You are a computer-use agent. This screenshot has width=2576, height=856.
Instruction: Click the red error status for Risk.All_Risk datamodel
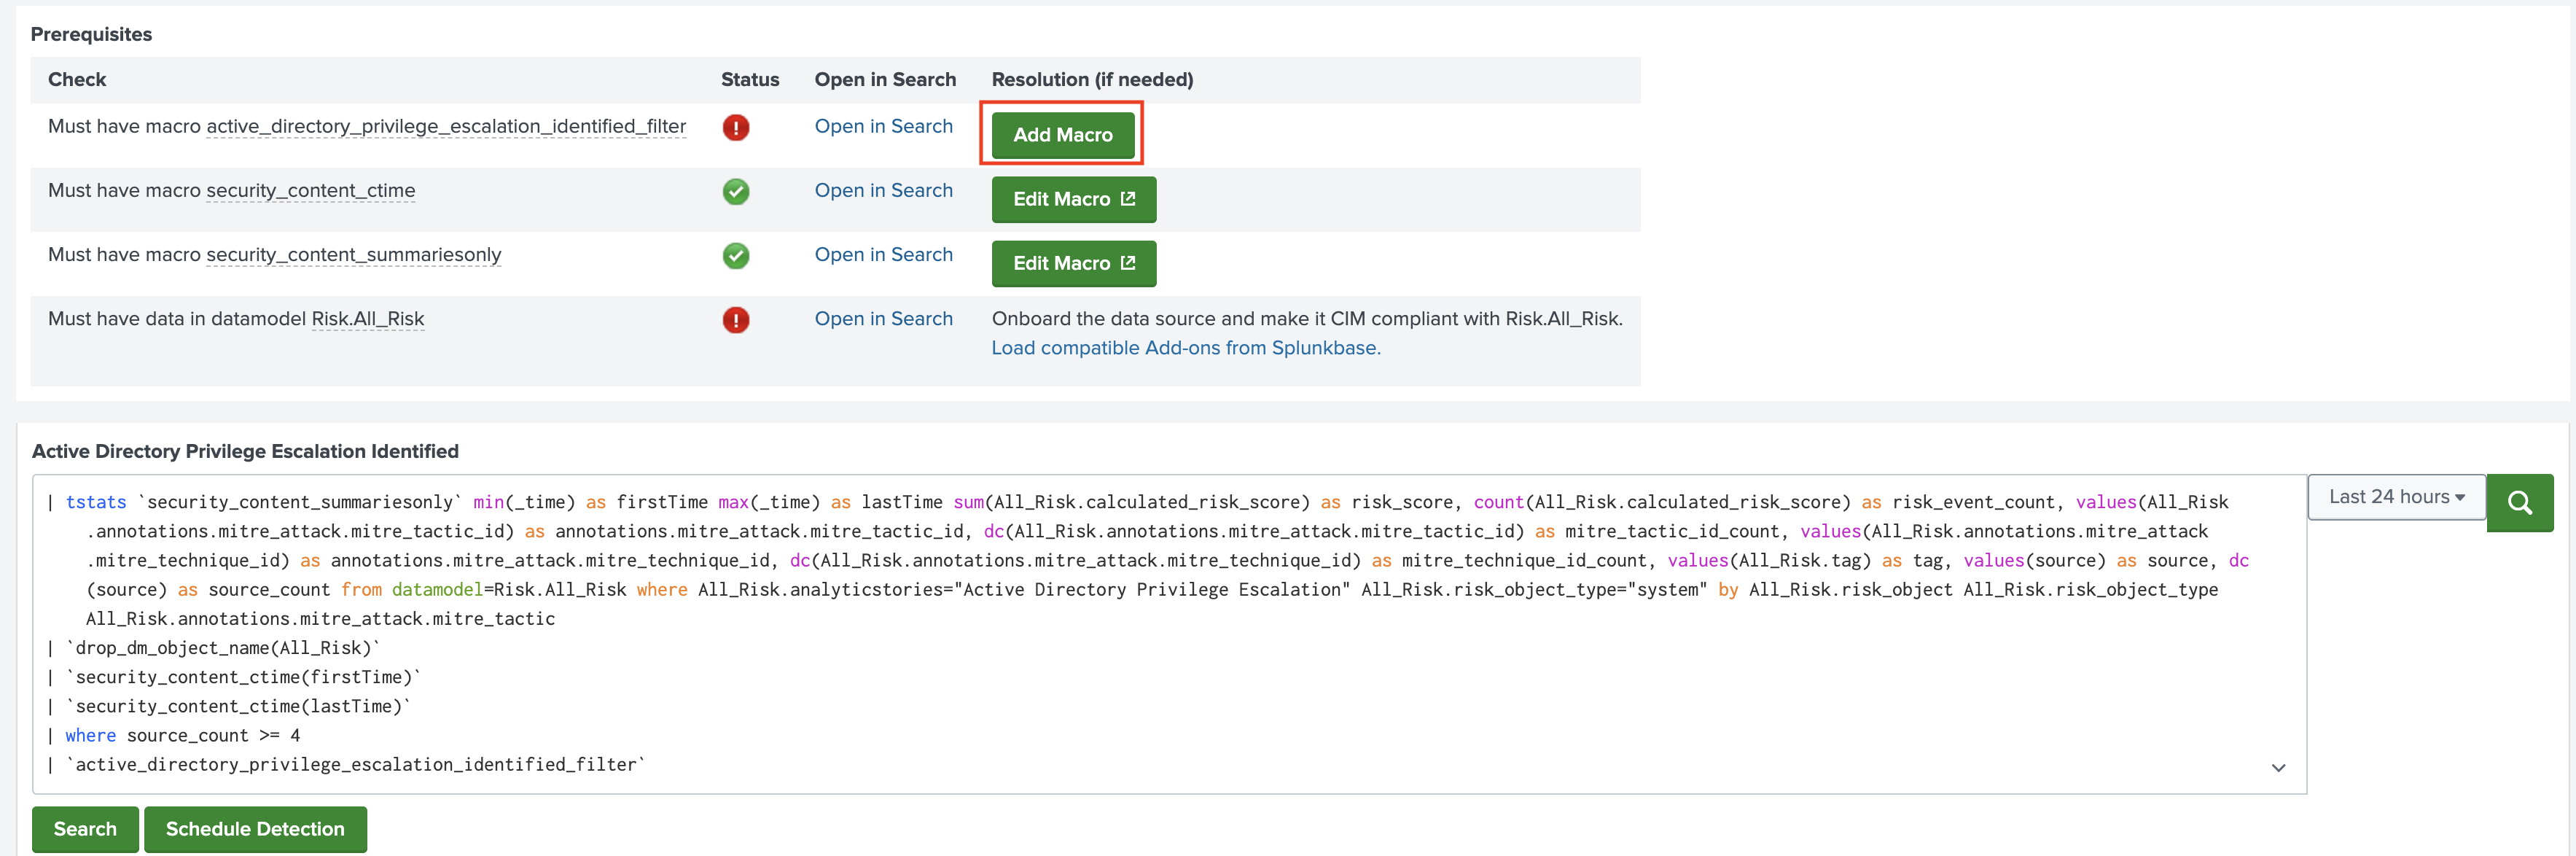735,320
